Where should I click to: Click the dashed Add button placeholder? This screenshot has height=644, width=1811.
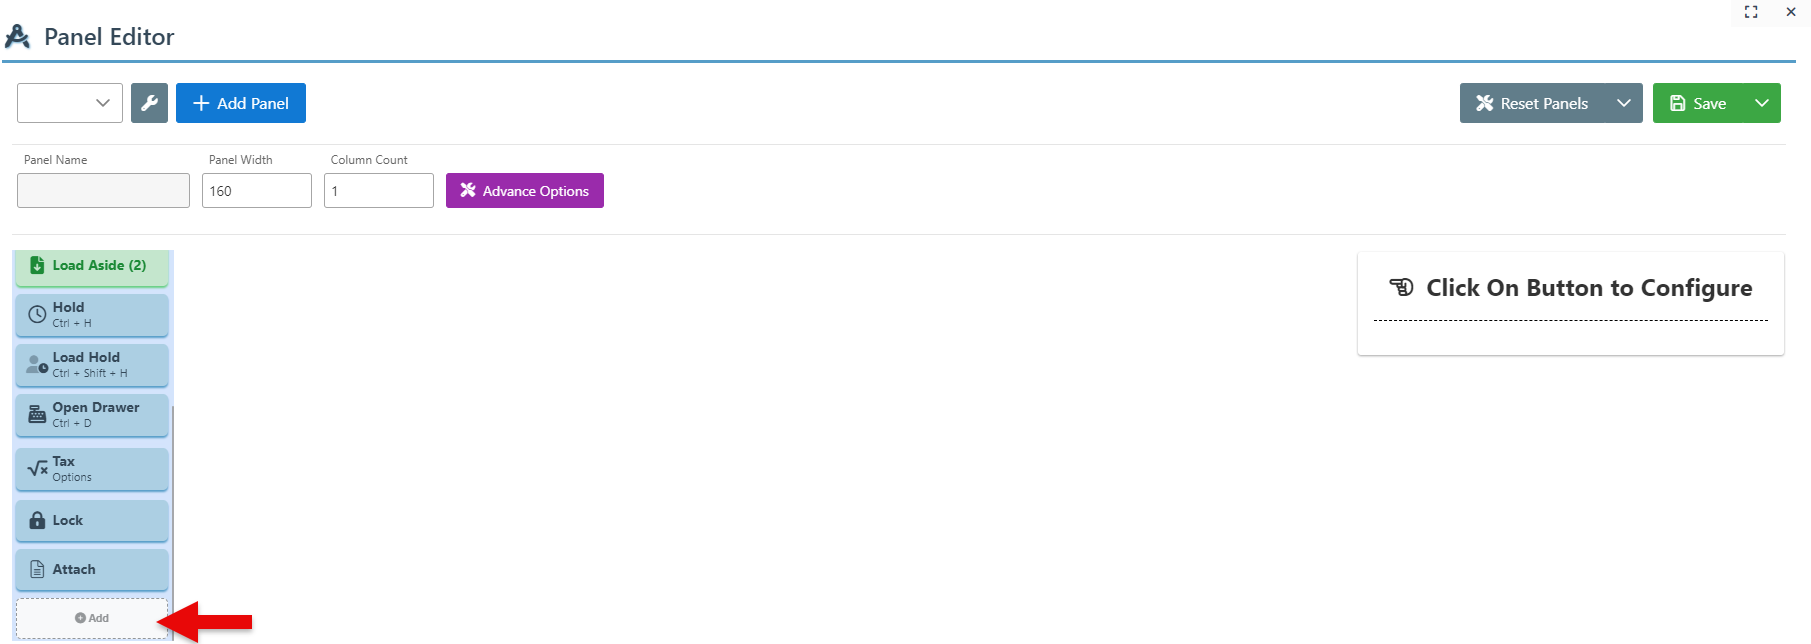click(x=92, y=618)
